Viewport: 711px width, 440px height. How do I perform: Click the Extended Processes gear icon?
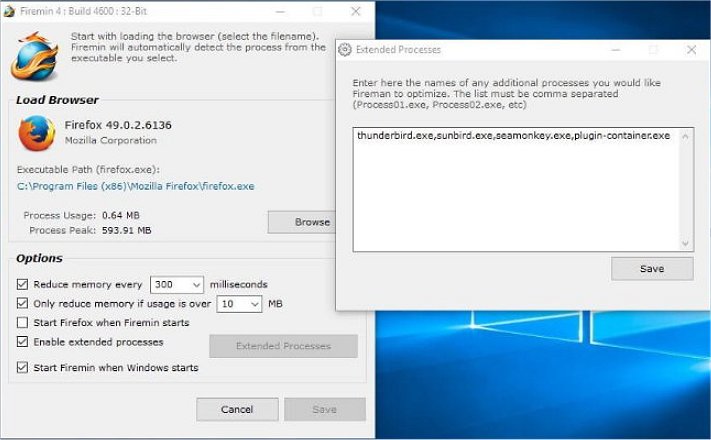pyautogui.click(x=345, y=49)
